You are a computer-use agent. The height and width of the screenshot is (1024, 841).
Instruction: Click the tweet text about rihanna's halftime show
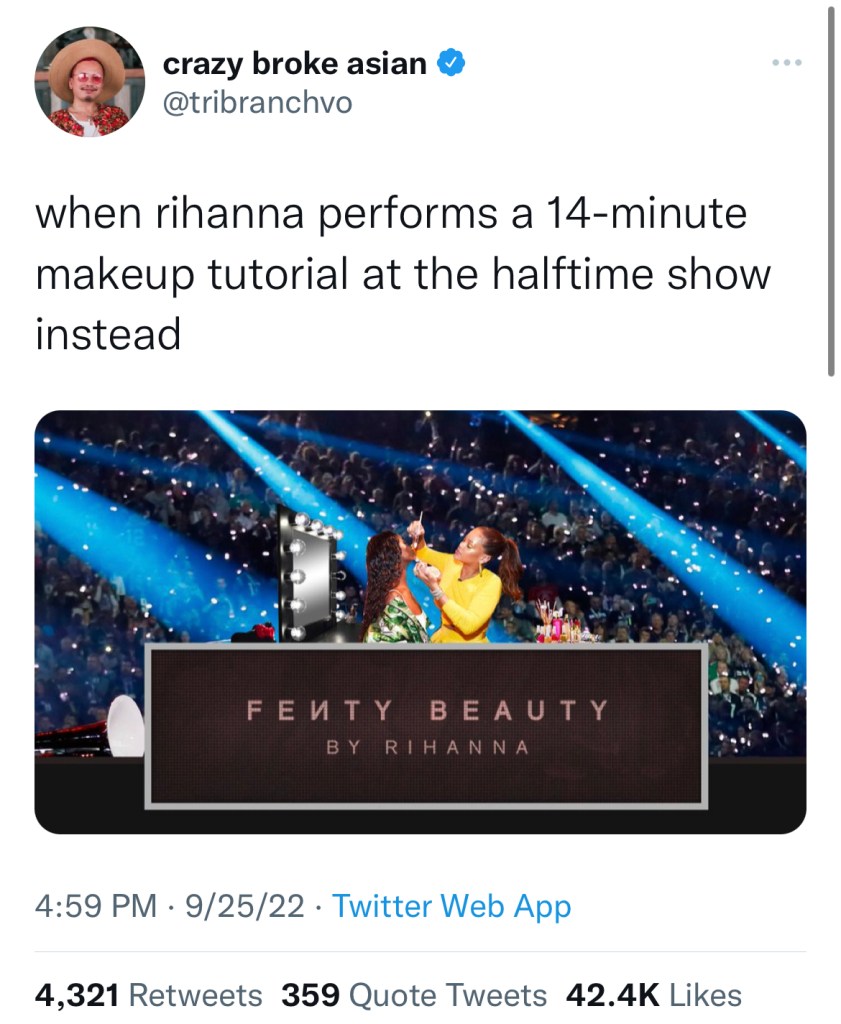[400, 274]
